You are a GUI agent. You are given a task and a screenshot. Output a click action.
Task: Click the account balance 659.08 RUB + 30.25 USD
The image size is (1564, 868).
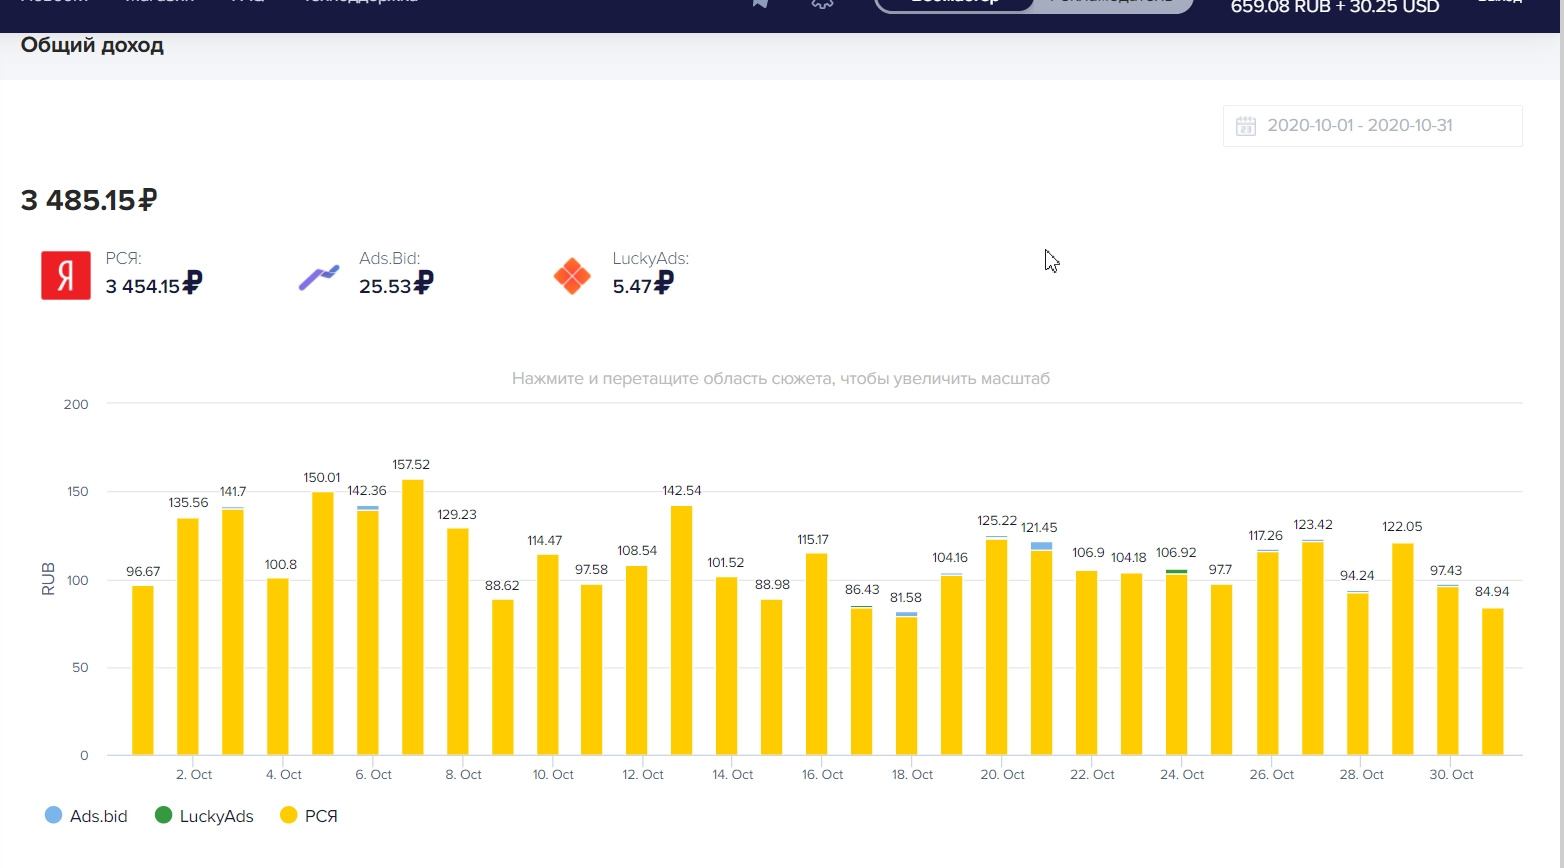[1335, 8]
